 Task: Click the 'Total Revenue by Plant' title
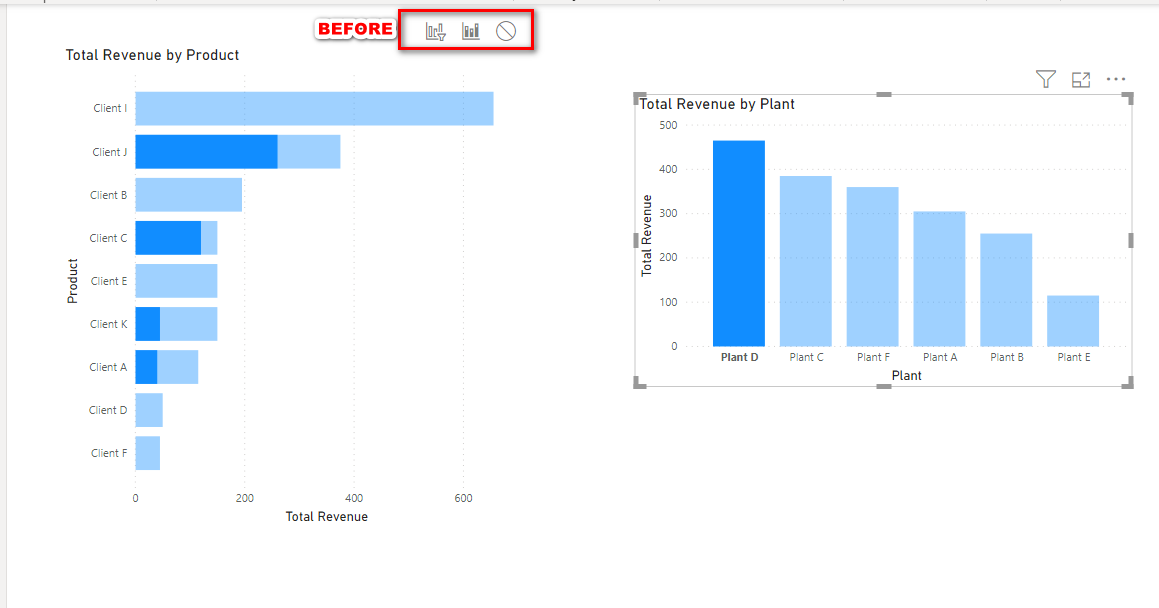coord(717,104)
